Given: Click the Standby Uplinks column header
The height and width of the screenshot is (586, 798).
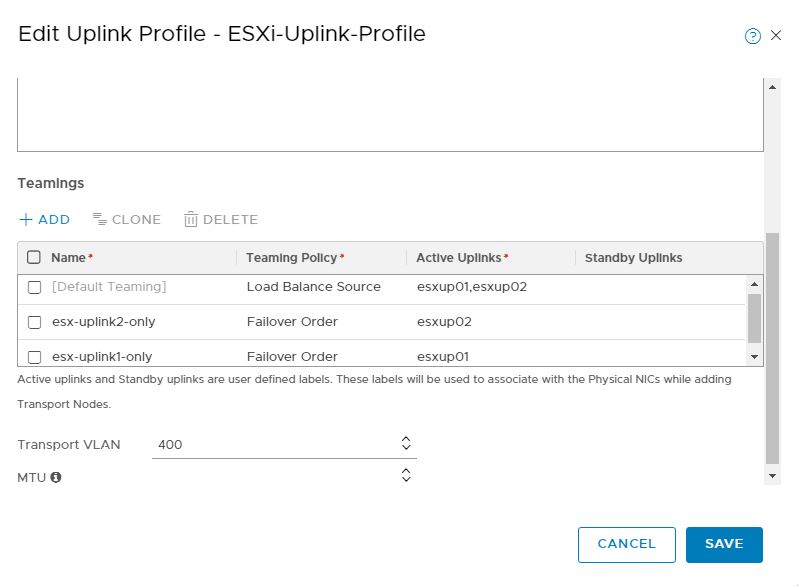Looking at the screenshot, I should tap(633, 258).
